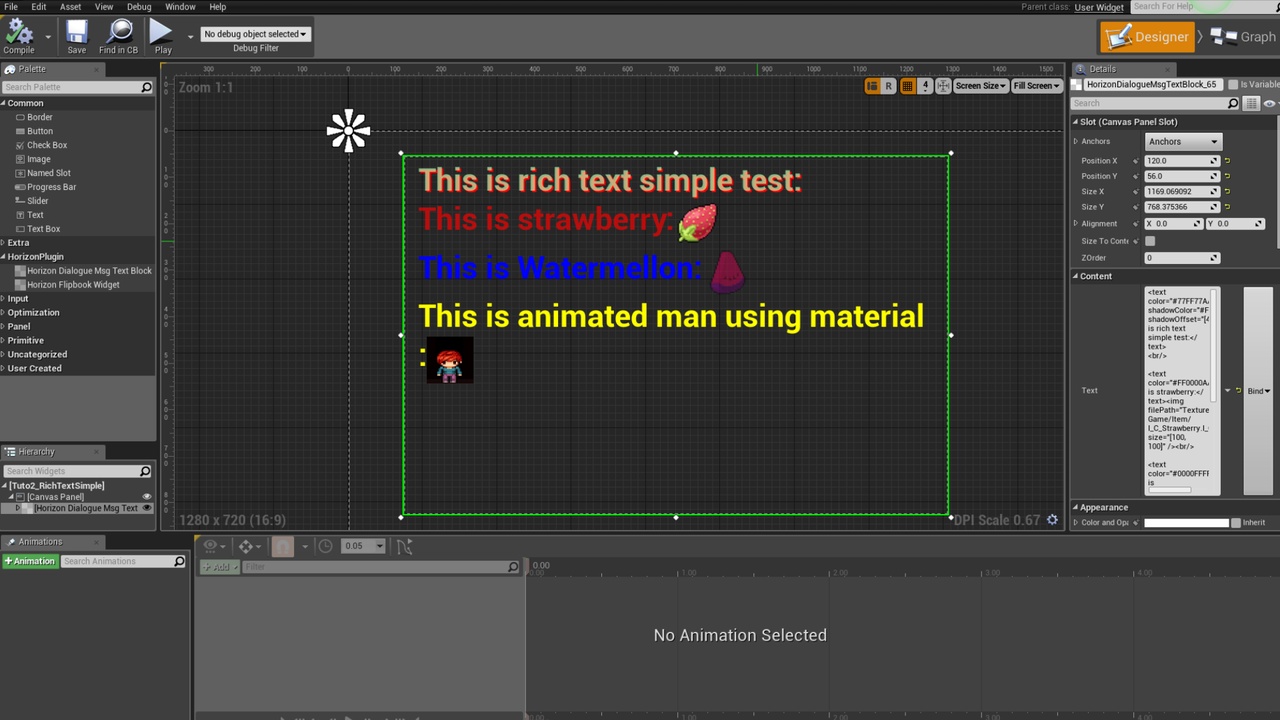
Task: Open DPI scale settings gear
Action: (x=1052, y=520)
